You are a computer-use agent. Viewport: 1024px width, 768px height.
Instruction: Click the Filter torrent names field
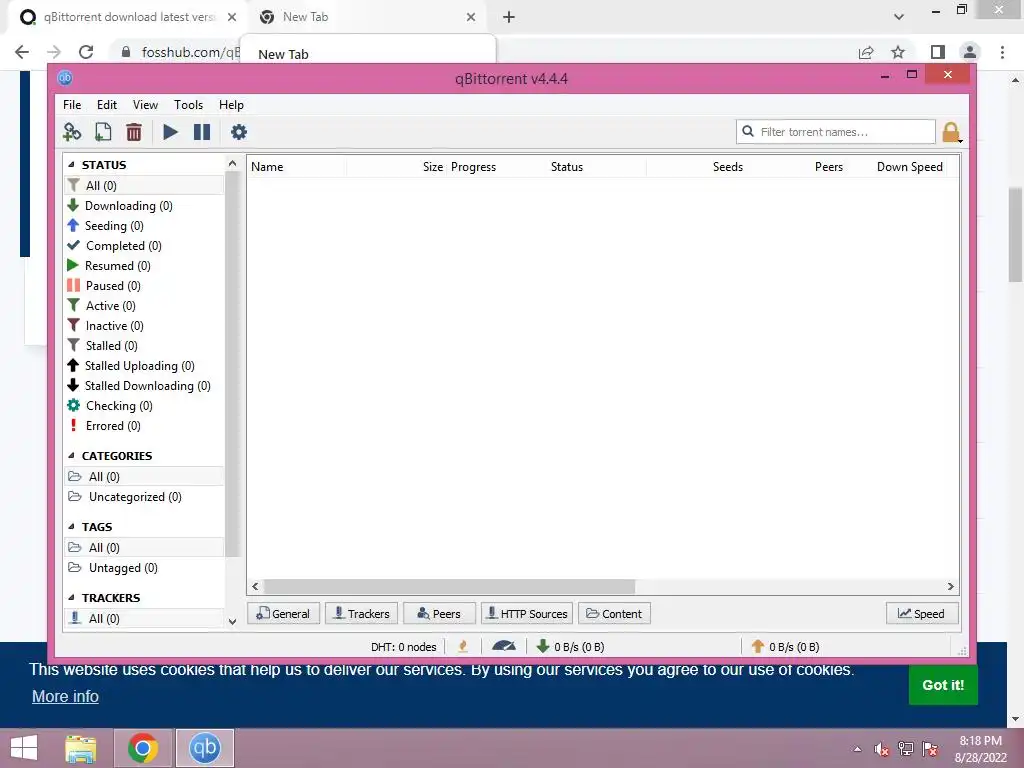point(836,132)
